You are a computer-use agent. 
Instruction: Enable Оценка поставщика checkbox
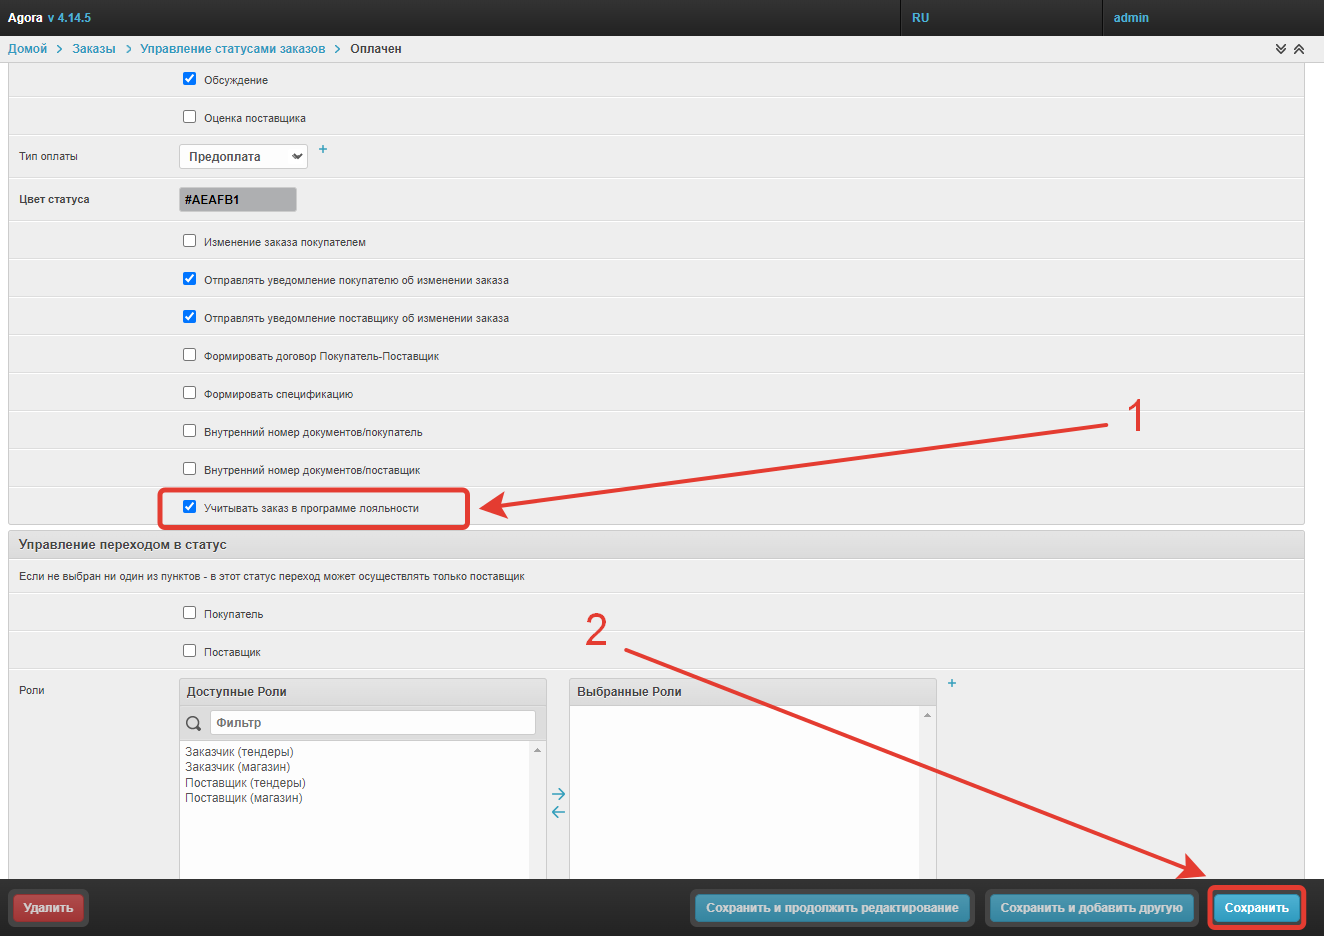tap(190, 117)
